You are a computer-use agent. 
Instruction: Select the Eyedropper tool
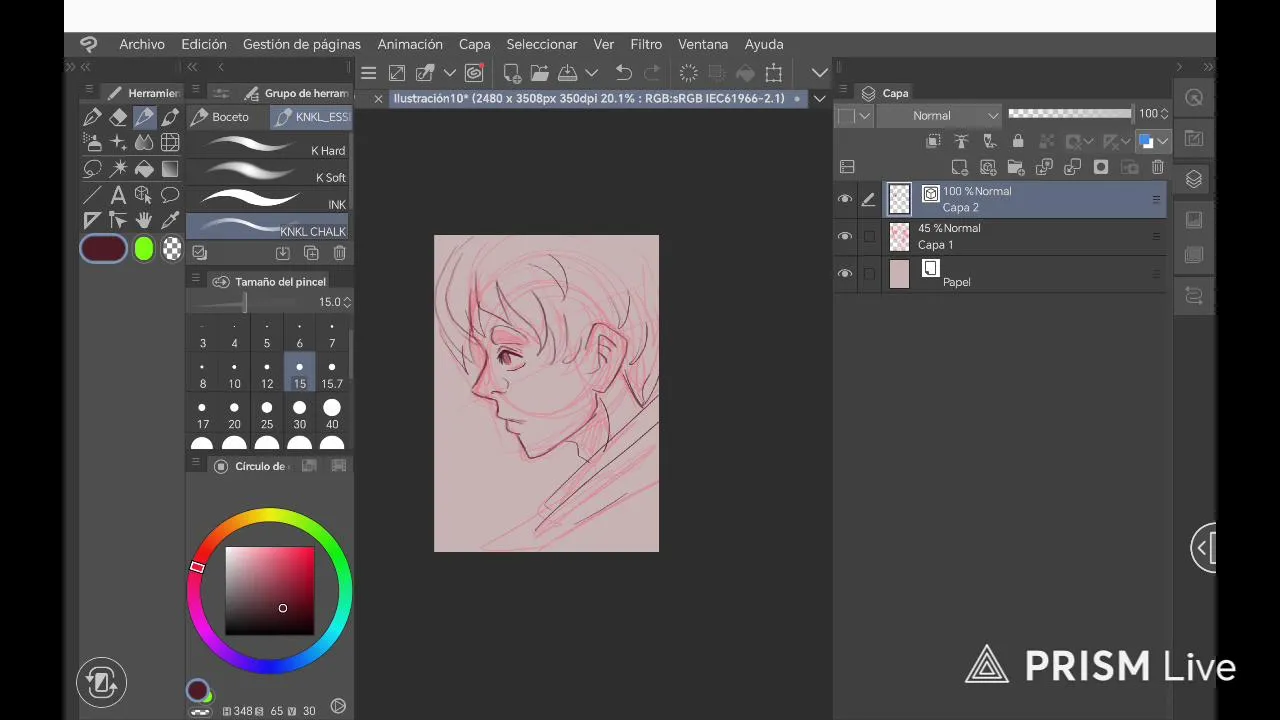point(170,220)
